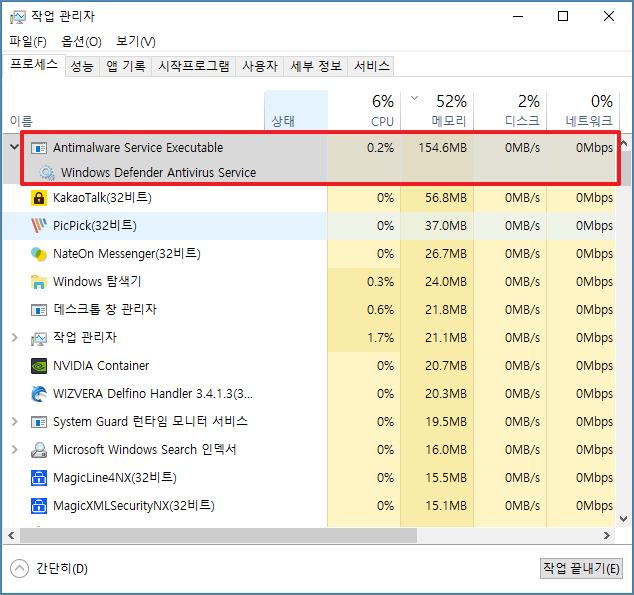Click the horizontal scrollbar right arrow
634x595 pixels.
click(x=607, y=536)
